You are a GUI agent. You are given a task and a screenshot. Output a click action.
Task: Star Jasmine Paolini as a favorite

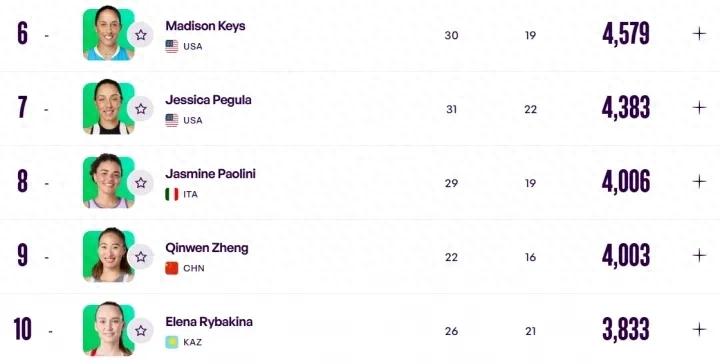[x=141, y=183]
